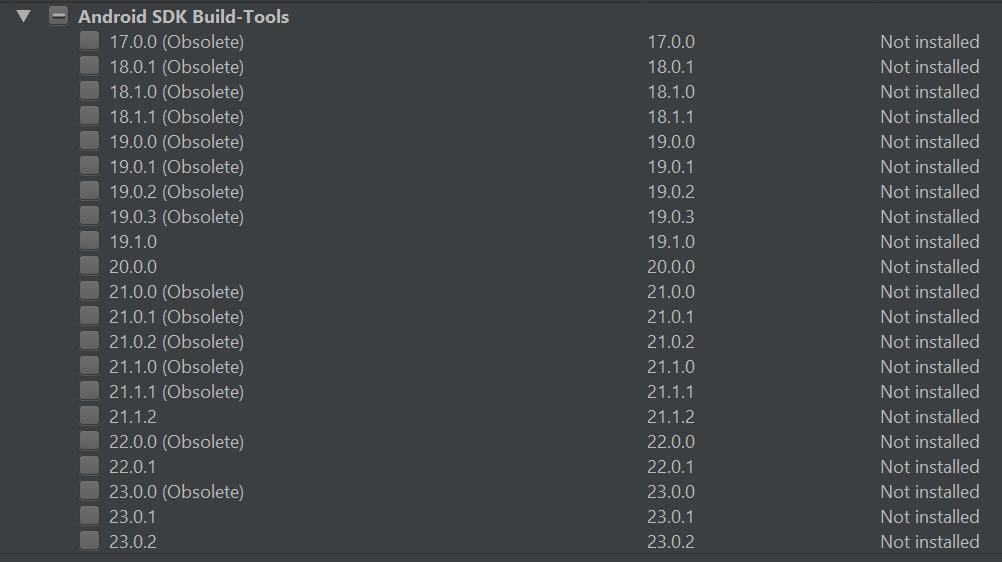Mark the 22.0.1 checkbox for install
This screenshot has height=562, width=1002.
click(x=90, y=466)
